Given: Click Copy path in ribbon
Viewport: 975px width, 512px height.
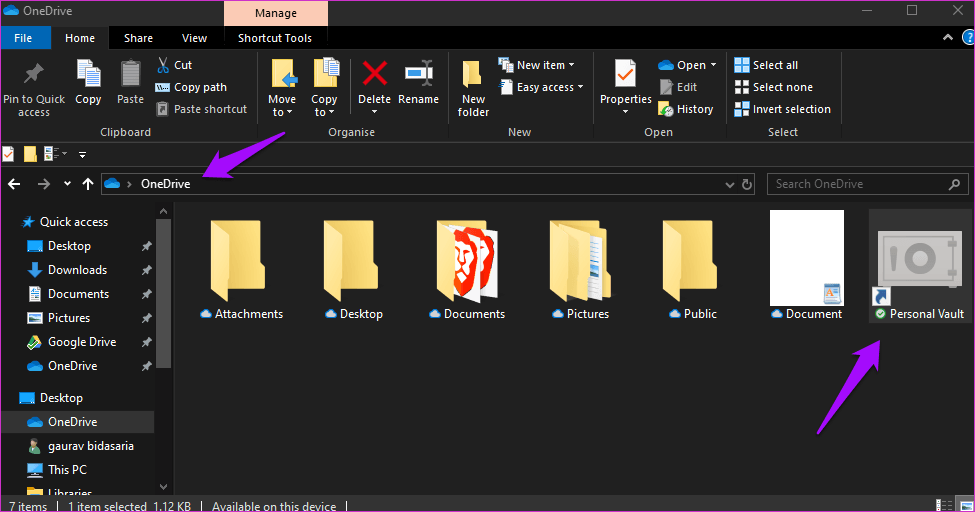Looking at the screenshot, I should (191, 87).
